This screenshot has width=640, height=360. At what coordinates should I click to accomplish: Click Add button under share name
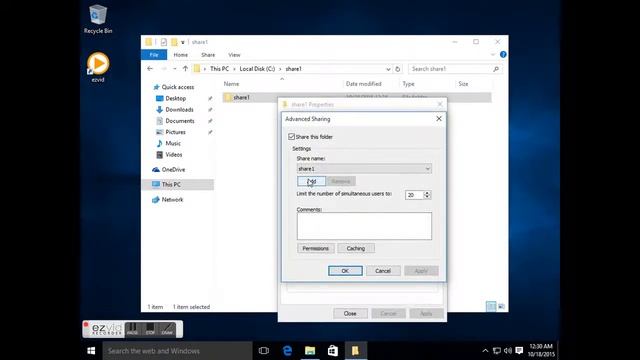click(311, 181)
